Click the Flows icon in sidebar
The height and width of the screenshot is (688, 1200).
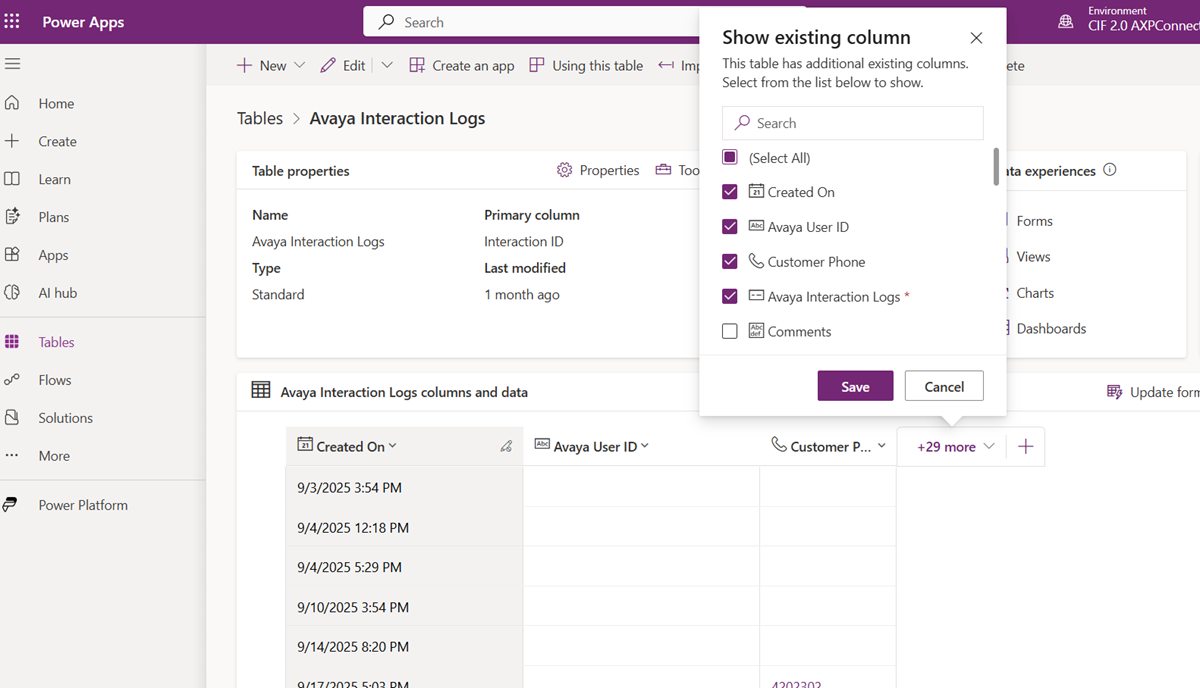point(12,380)
